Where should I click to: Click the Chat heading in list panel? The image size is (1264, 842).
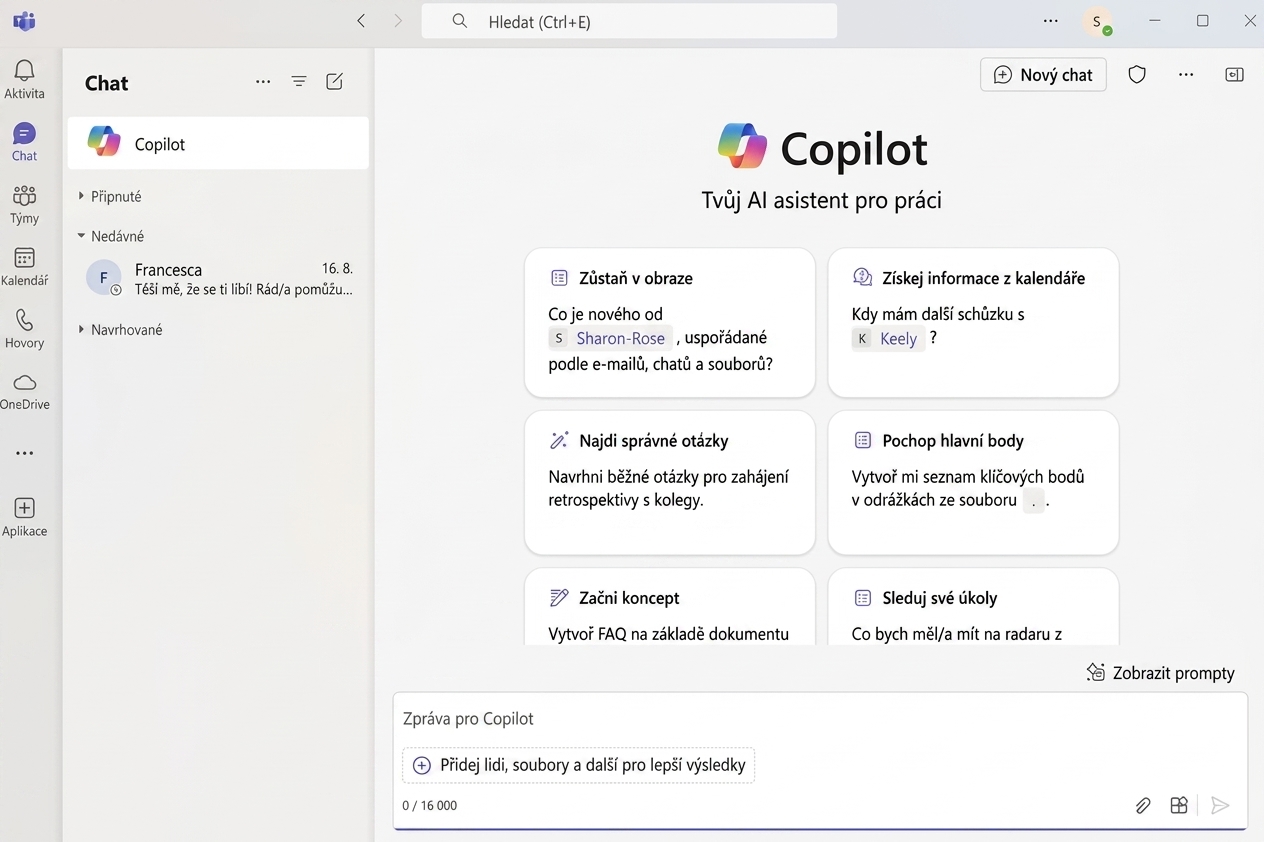click(x=106, y=83)
